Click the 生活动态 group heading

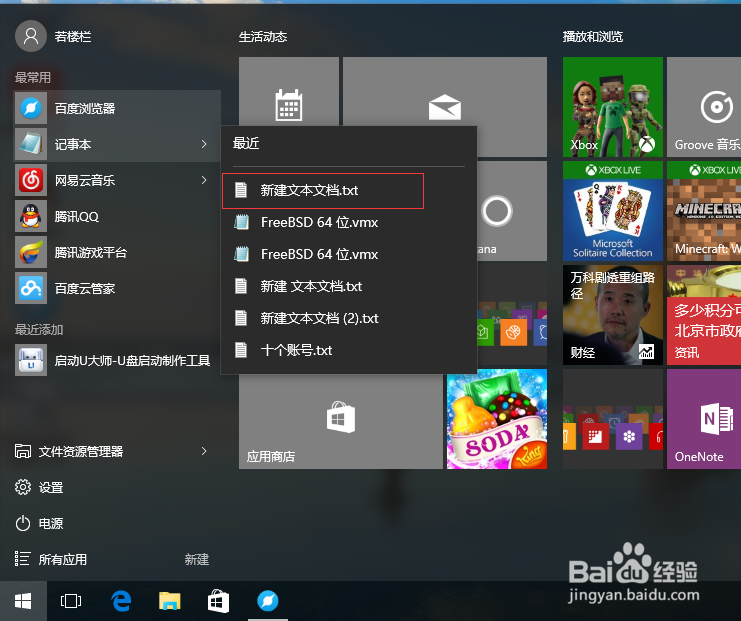263,37
